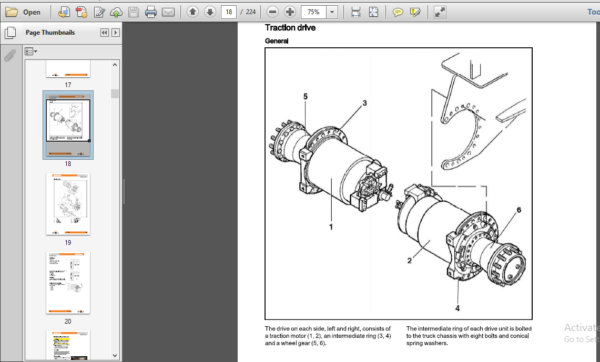Show the attachments paperclip panel
This screenshot has height=362, width=600.
coord(10,56)
